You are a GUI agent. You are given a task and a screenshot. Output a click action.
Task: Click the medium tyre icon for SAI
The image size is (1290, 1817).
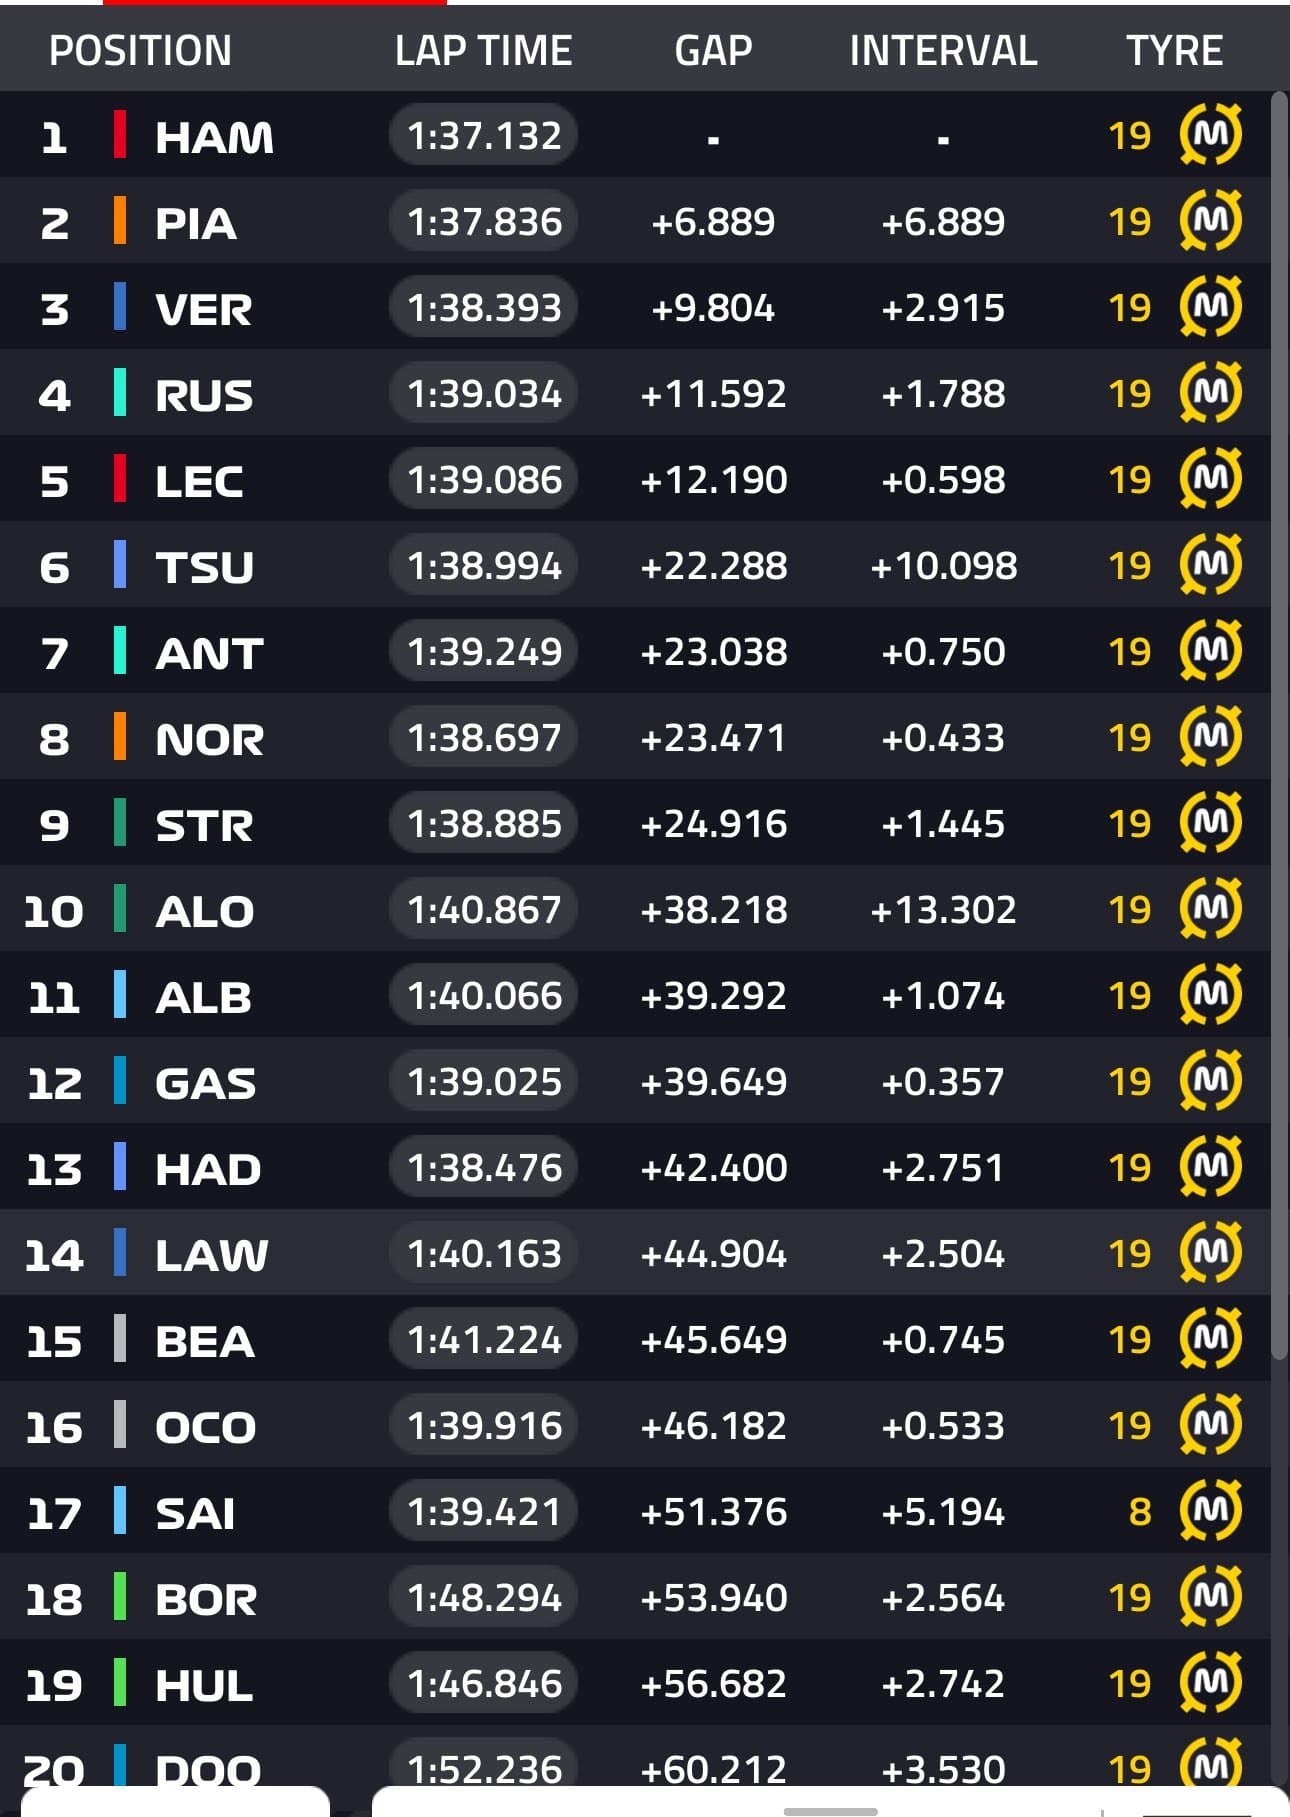[x=1210, y=1510]
